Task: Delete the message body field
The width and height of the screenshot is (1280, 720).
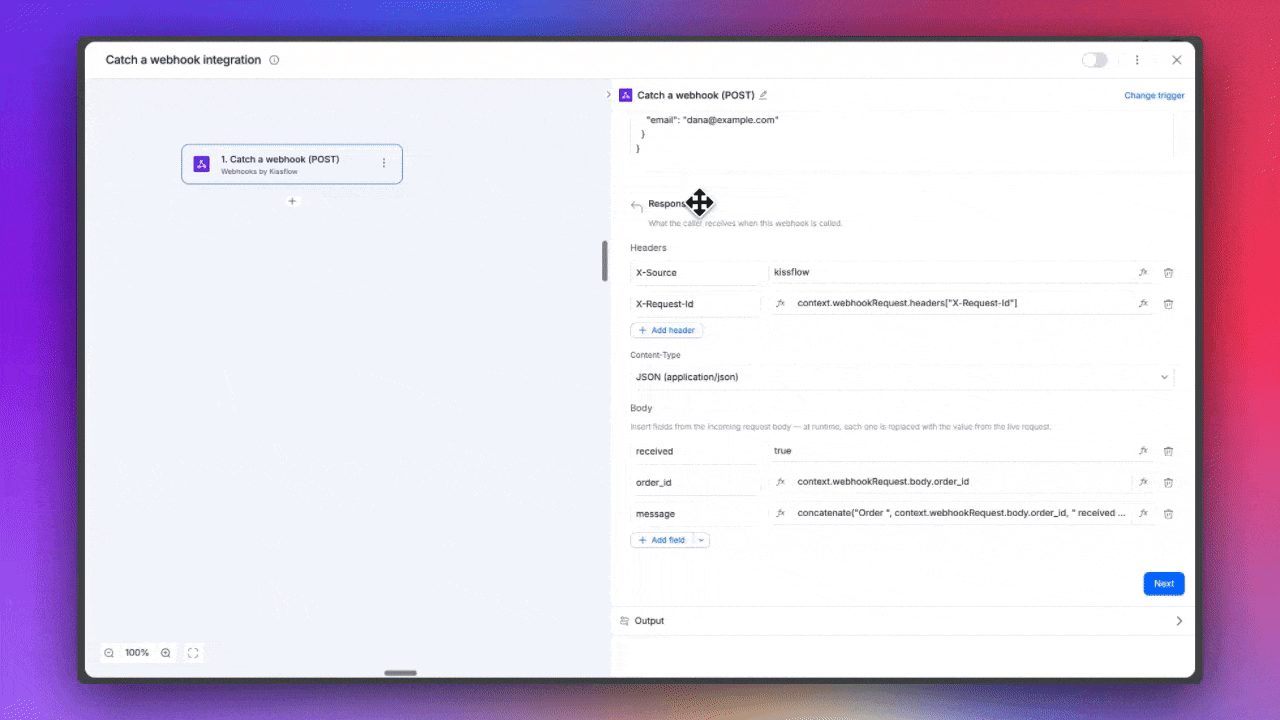Action: point(1168,513)
